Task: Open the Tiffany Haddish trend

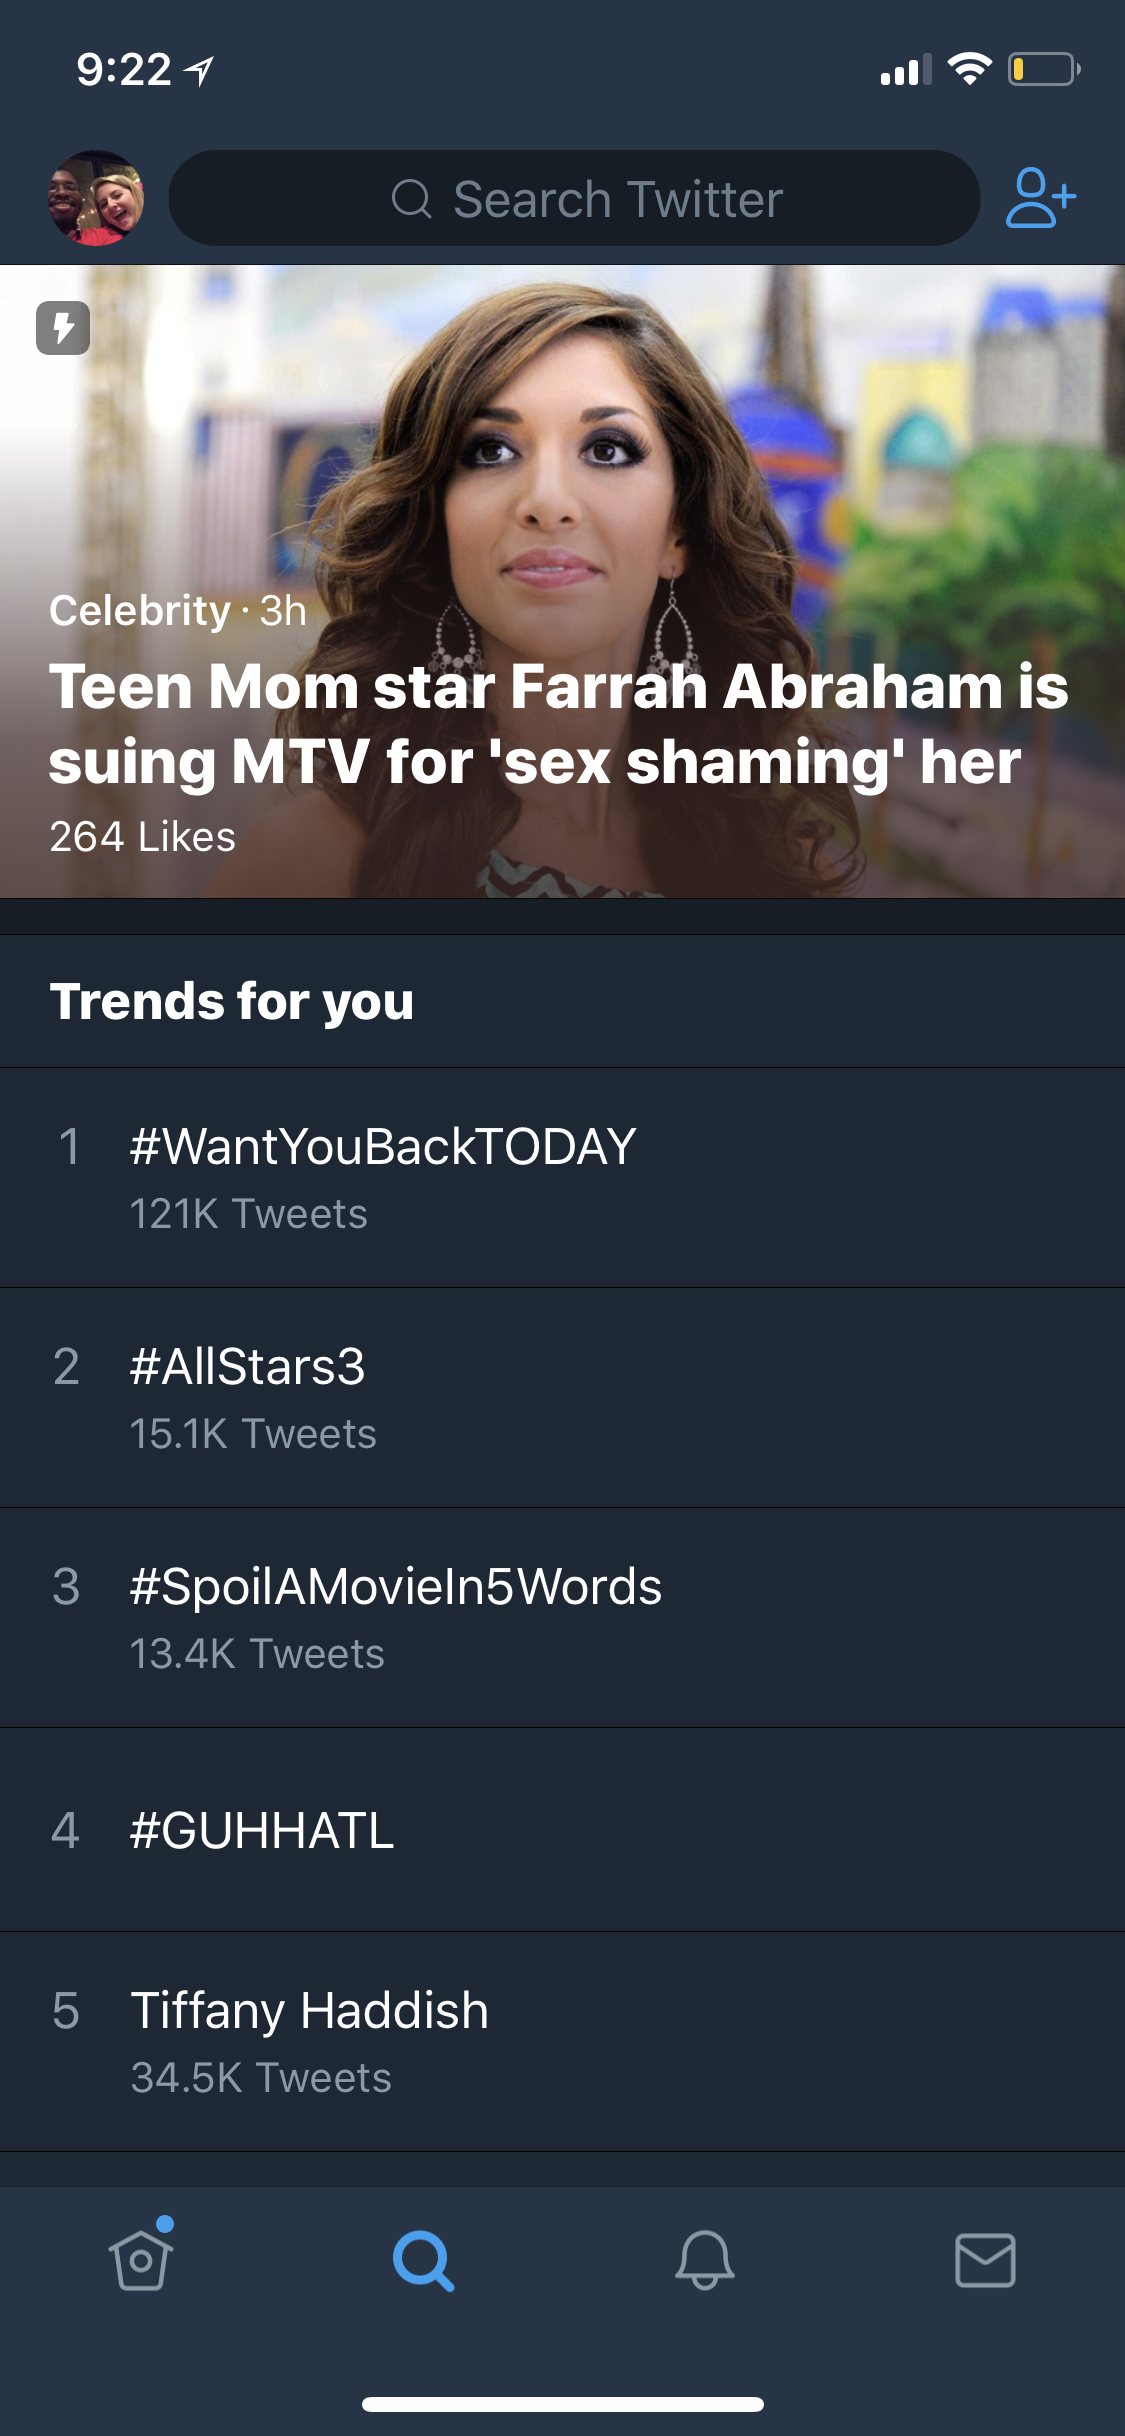Action: tap(562, 2042)
